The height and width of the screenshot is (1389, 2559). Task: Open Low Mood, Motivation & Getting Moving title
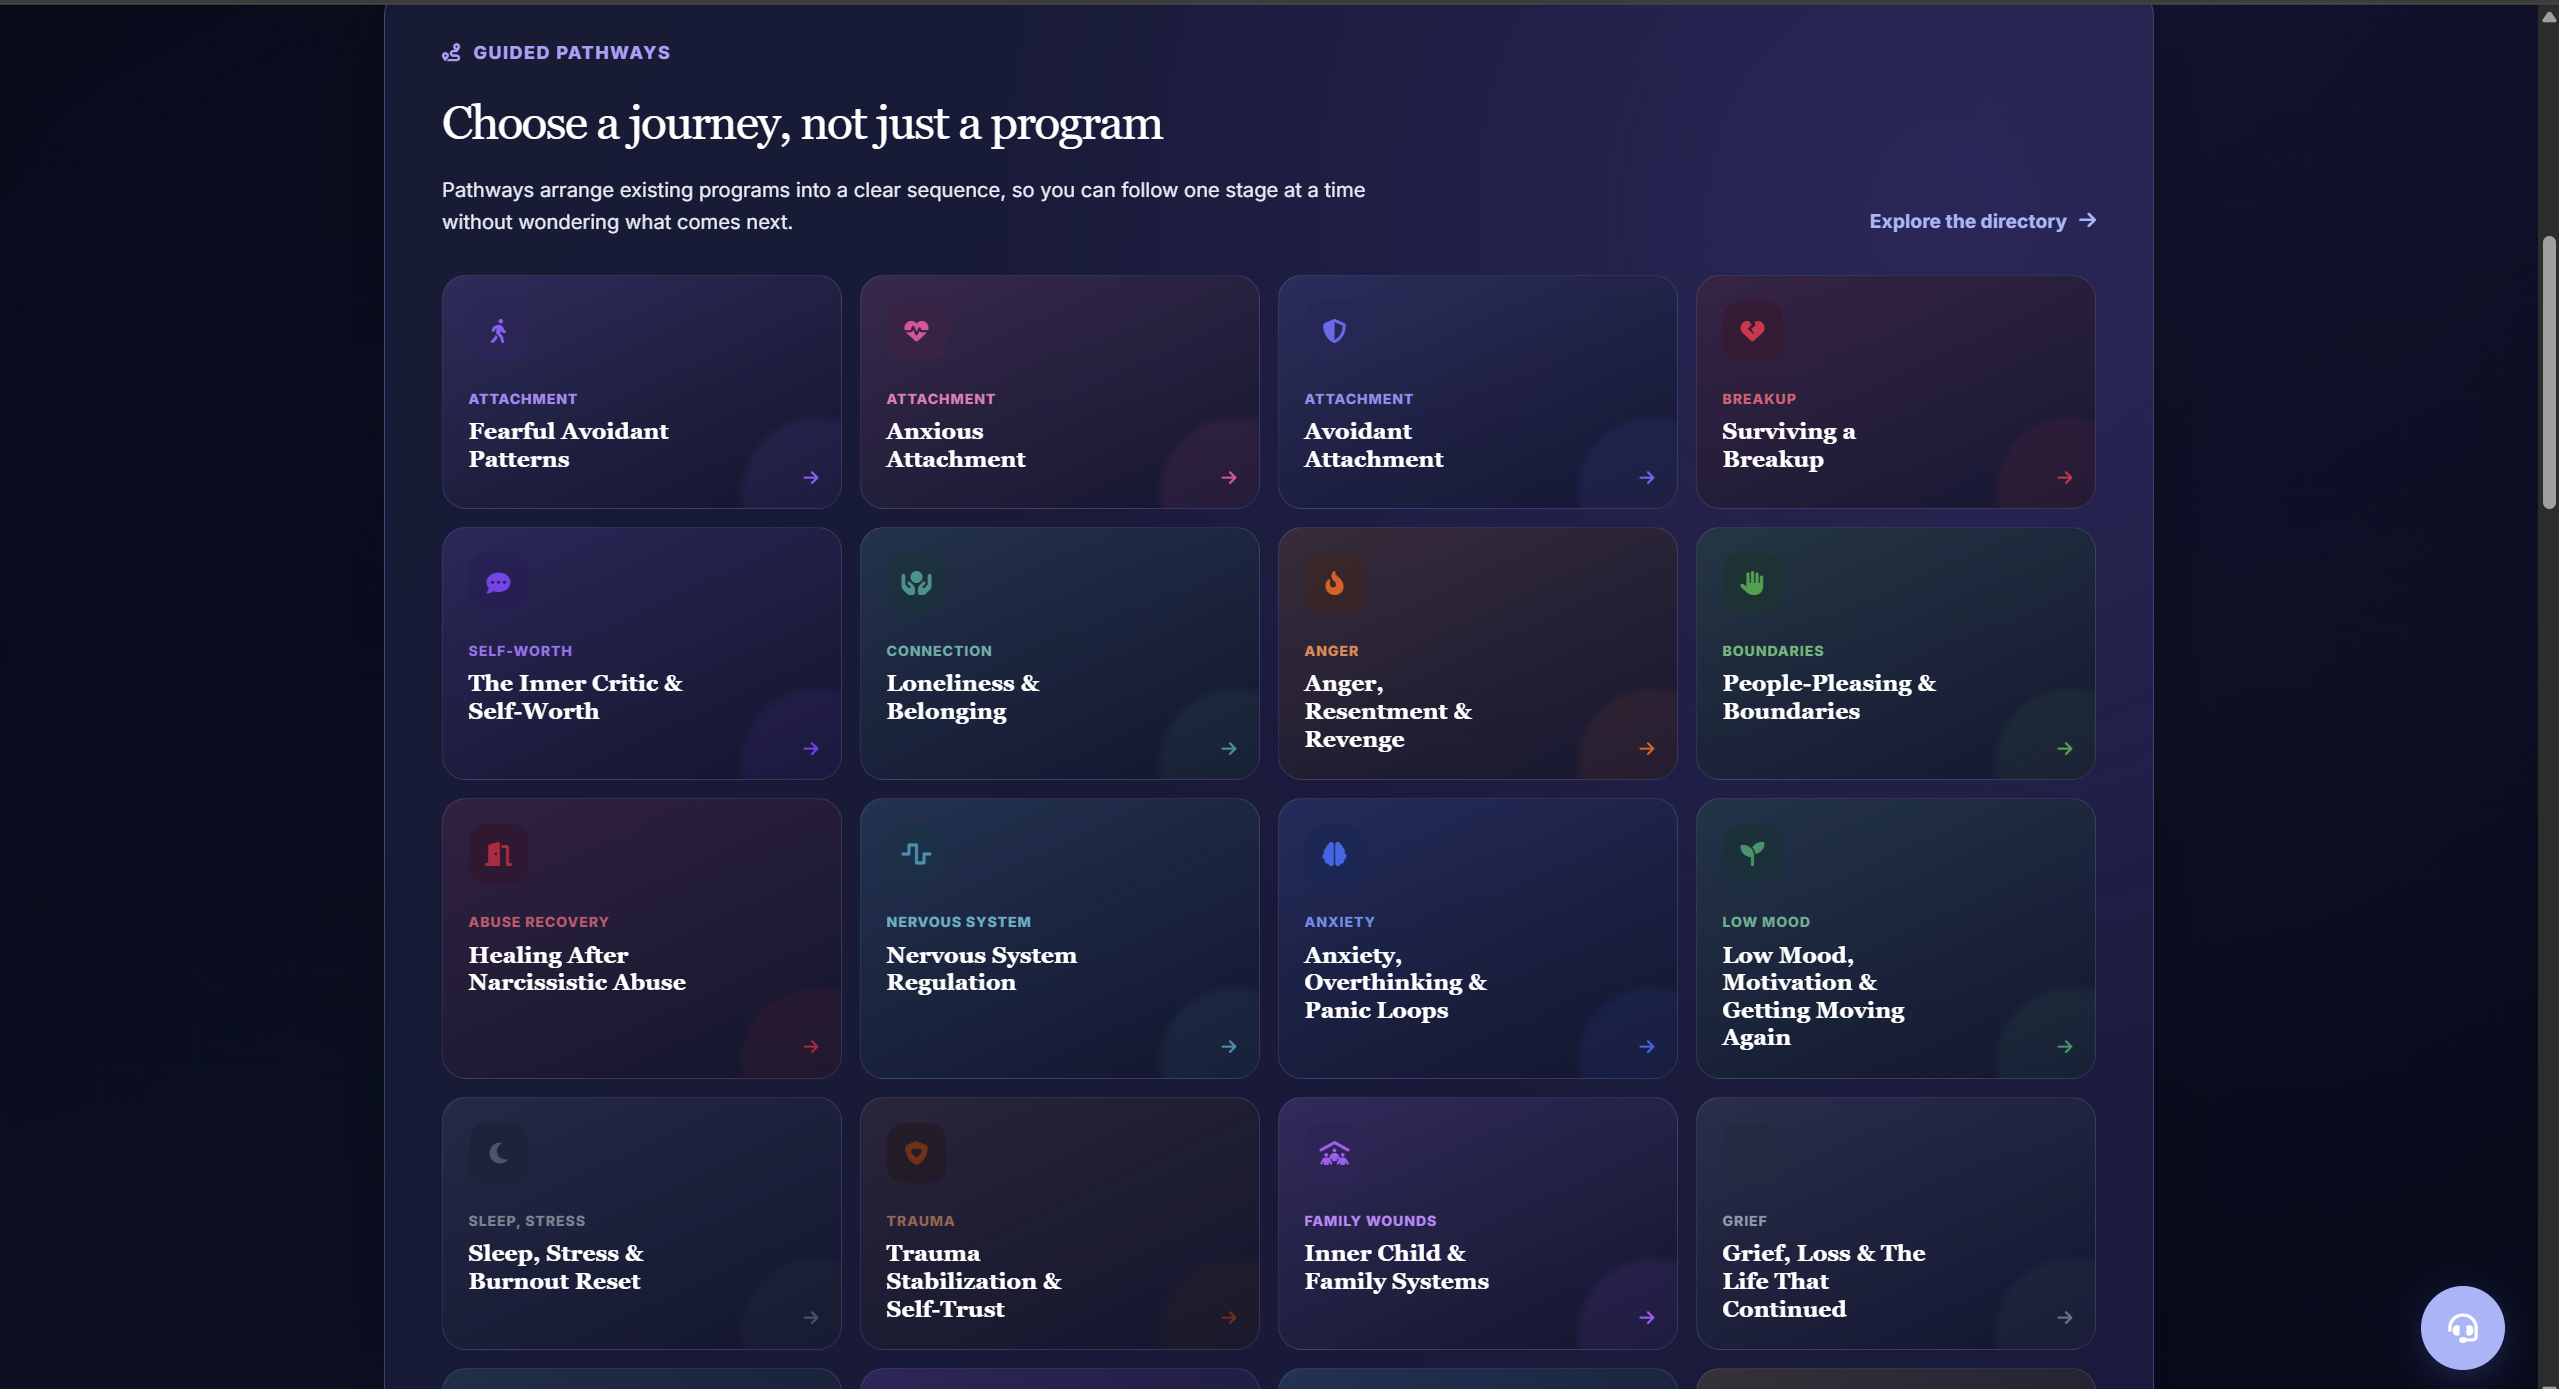tap(1813, 996)
